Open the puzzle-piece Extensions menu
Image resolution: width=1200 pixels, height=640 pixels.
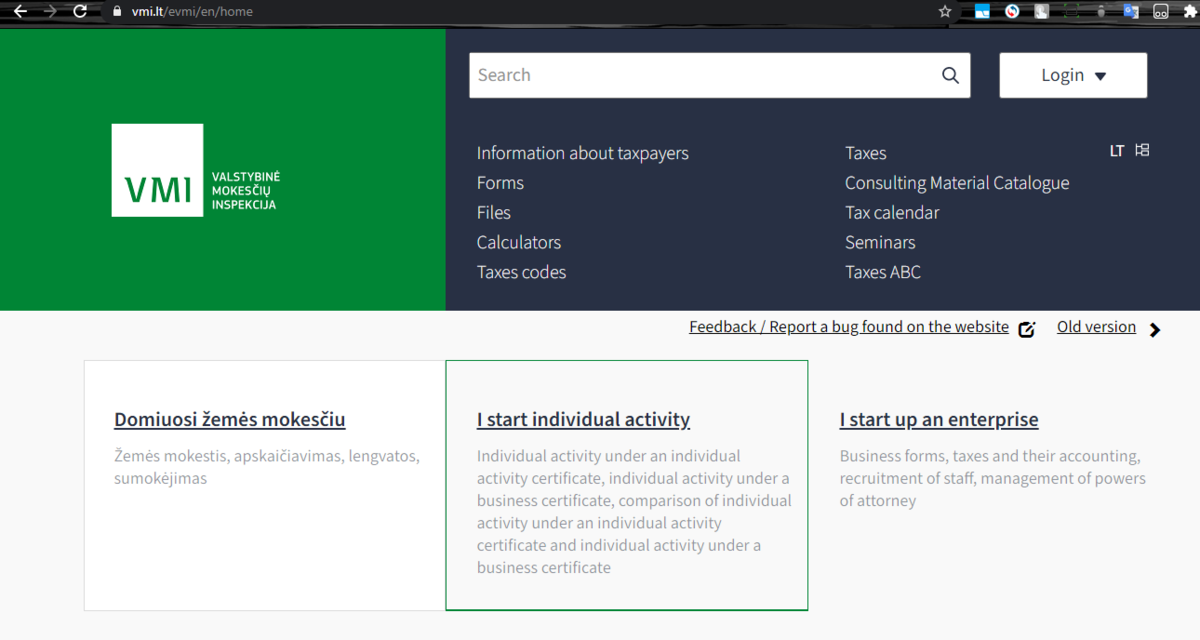point(1190,12)
